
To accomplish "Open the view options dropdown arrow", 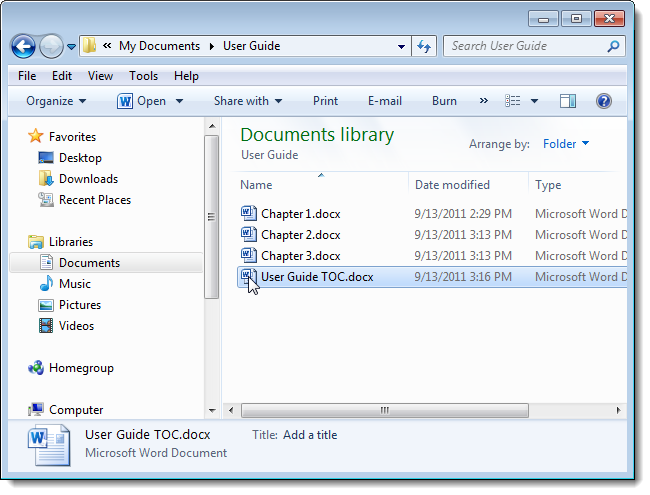I will point(534,101).
